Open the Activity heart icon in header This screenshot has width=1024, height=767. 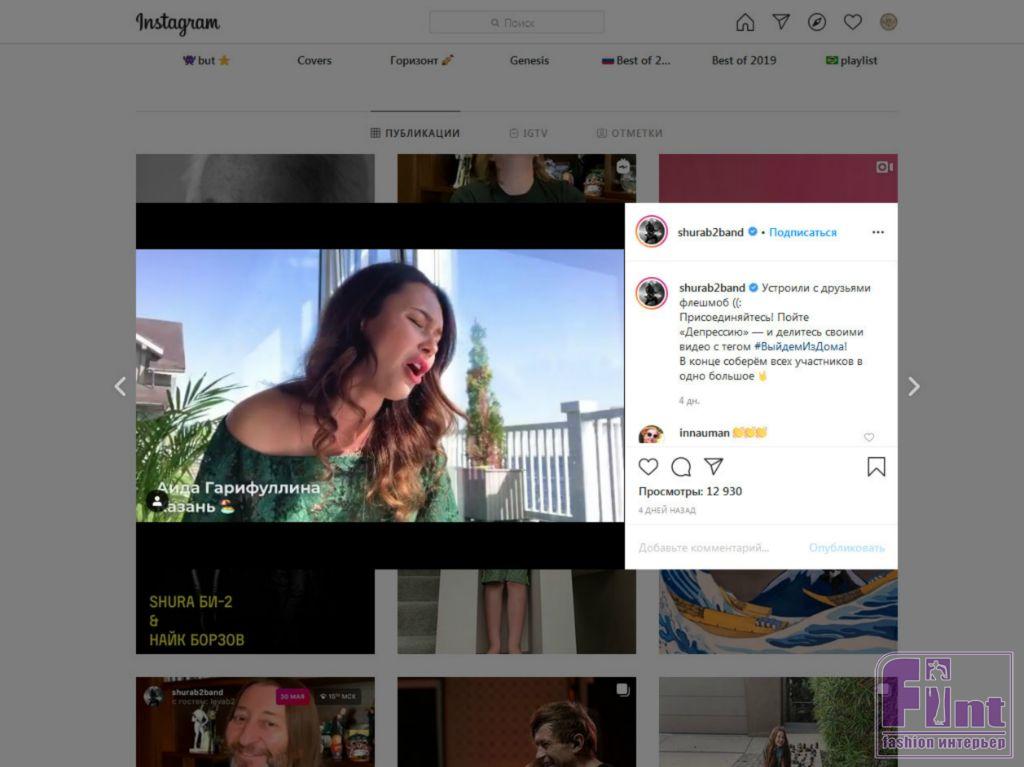click(x=853, y=22)
